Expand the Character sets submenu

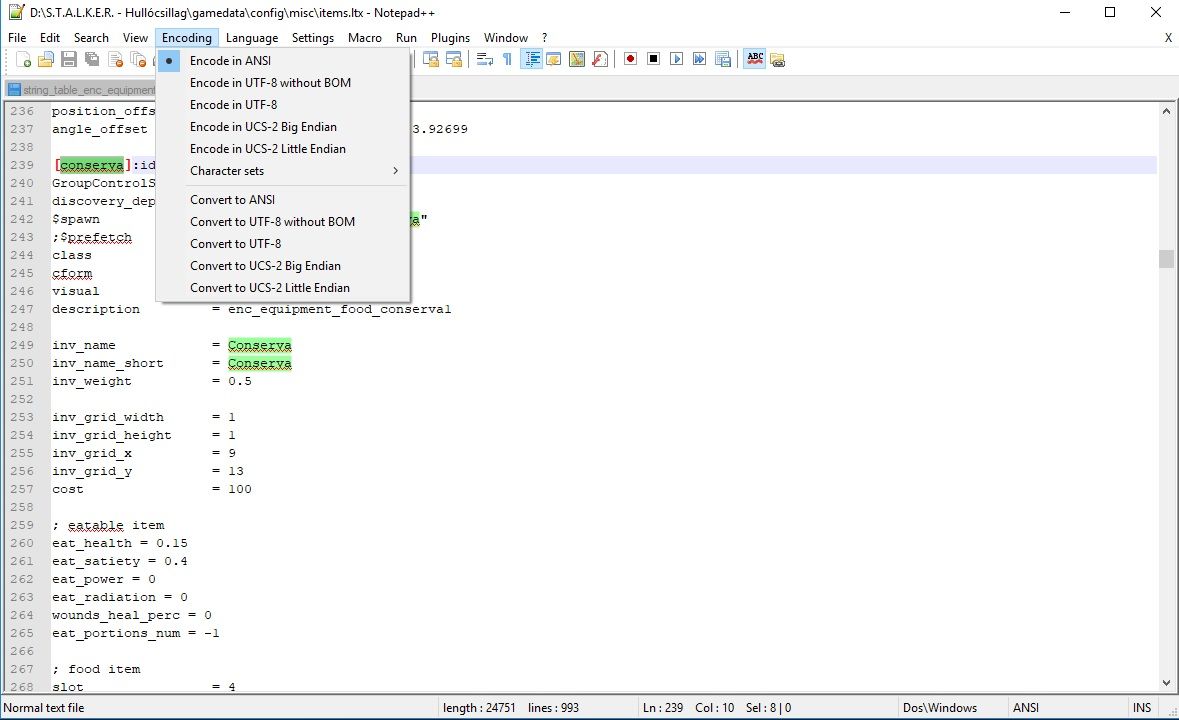[x=283, y=171]
